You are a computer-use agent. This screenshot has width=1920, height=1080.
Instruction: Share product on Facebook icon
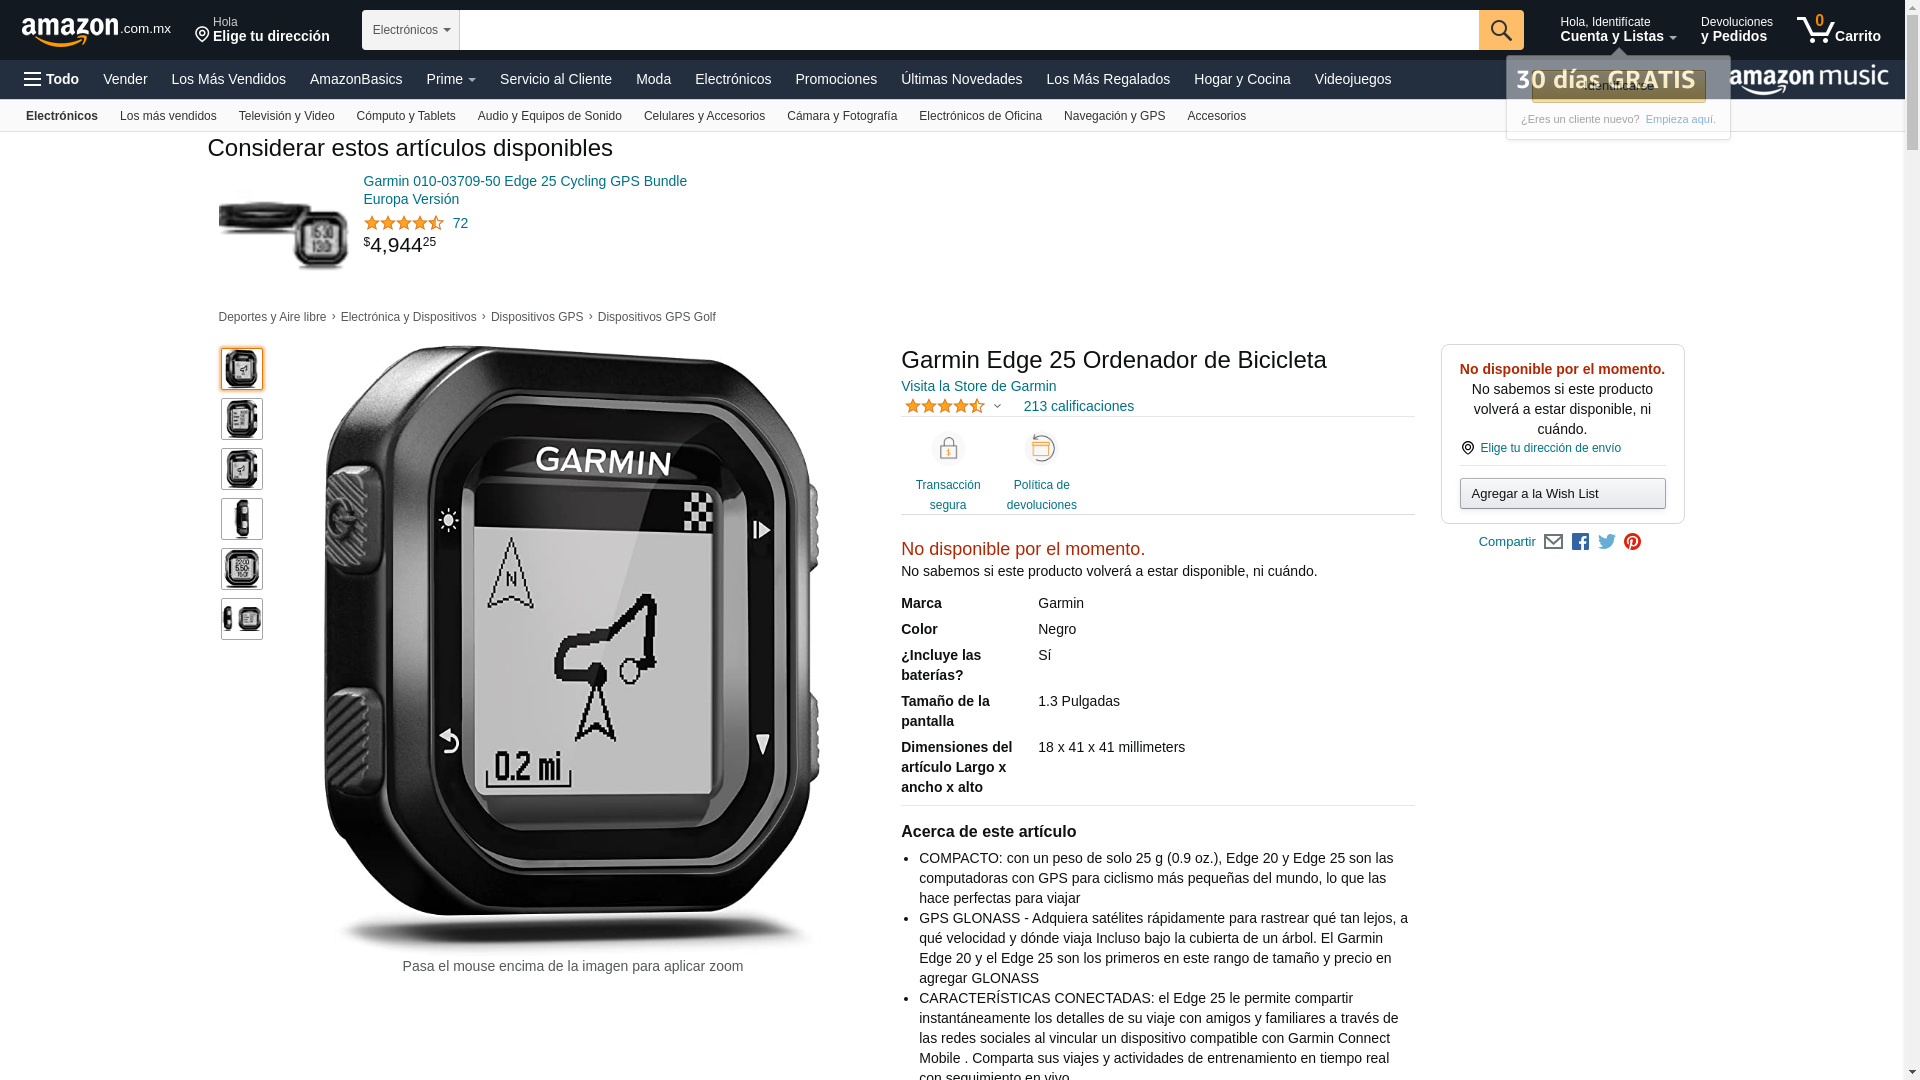(1580, 542)
